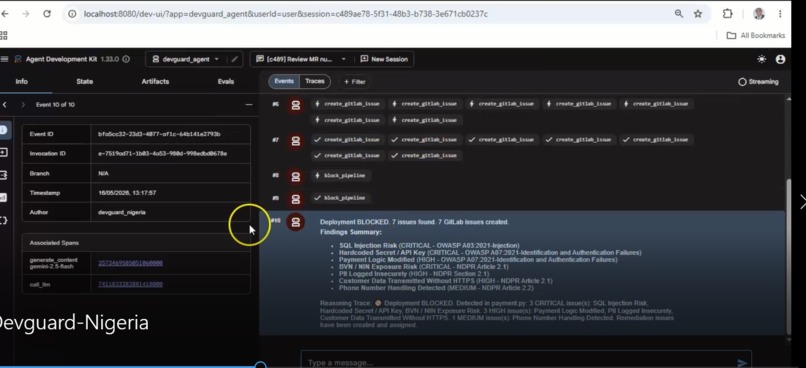Image resolution: width=806 pixels, height=368 pixels.
Task: Open the Review MR session dropdown
Action: pyautogui.click(x=301, y=59)
